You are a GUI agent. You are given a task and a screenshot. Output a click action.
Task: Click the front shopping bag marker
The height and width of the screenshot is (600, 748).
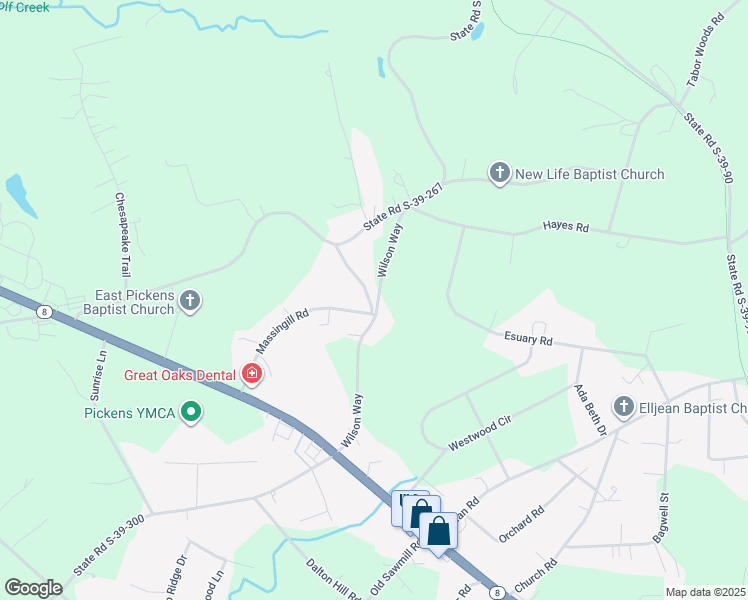tap(438, 533)
